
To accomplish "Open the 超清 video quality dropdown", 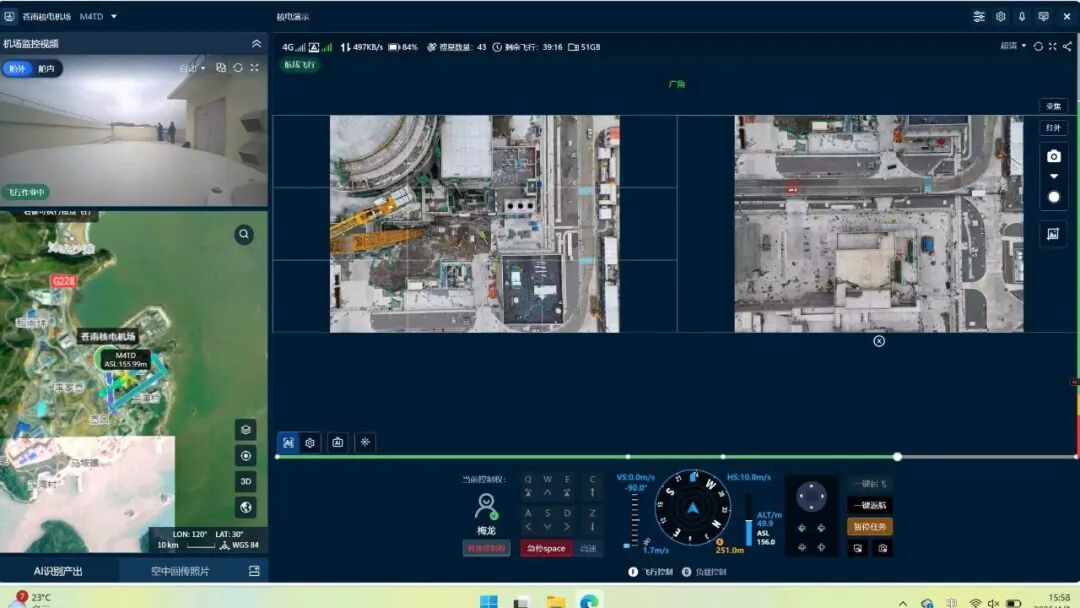I will (1013, 46).
